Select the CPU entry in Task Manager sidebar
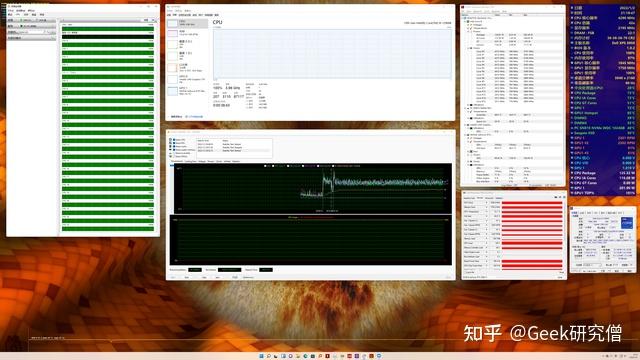 (x=187, y=23)
